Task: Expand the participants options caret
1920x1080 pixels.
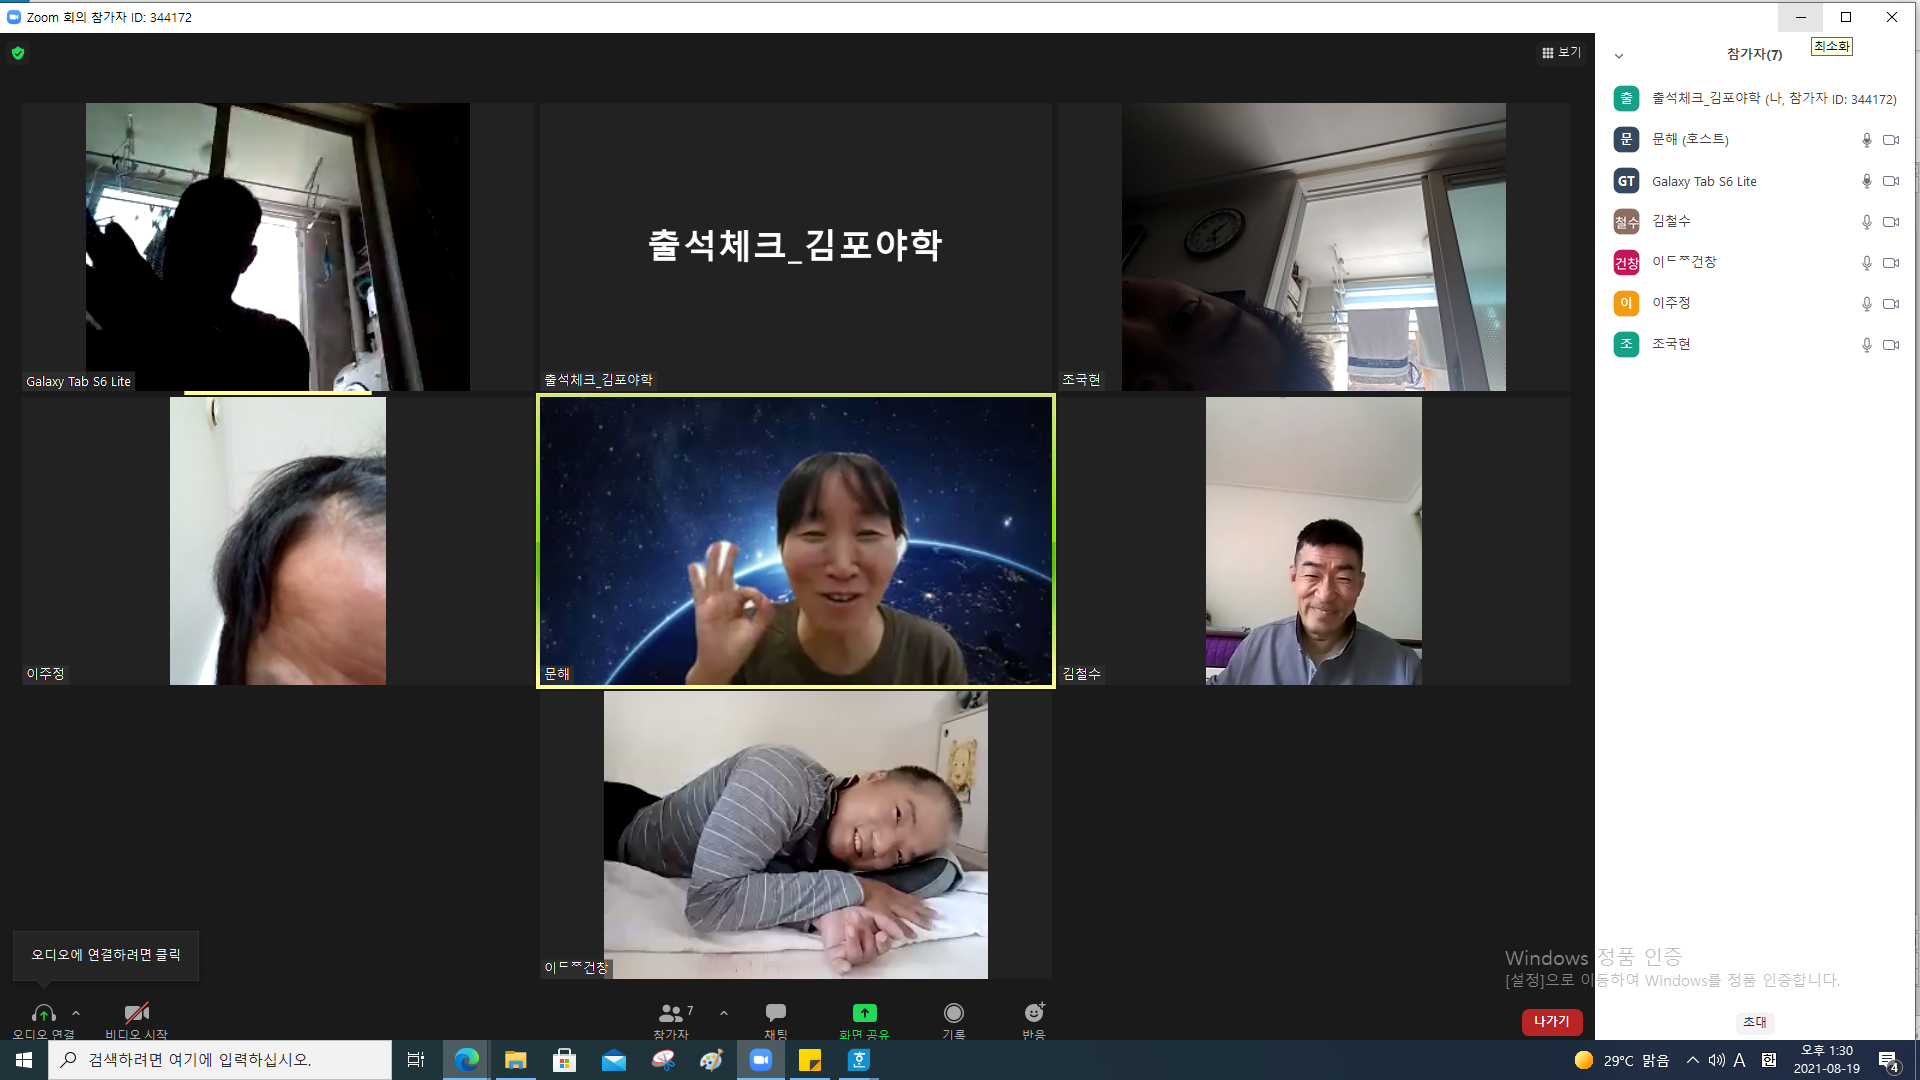Action: point(724,1013)
